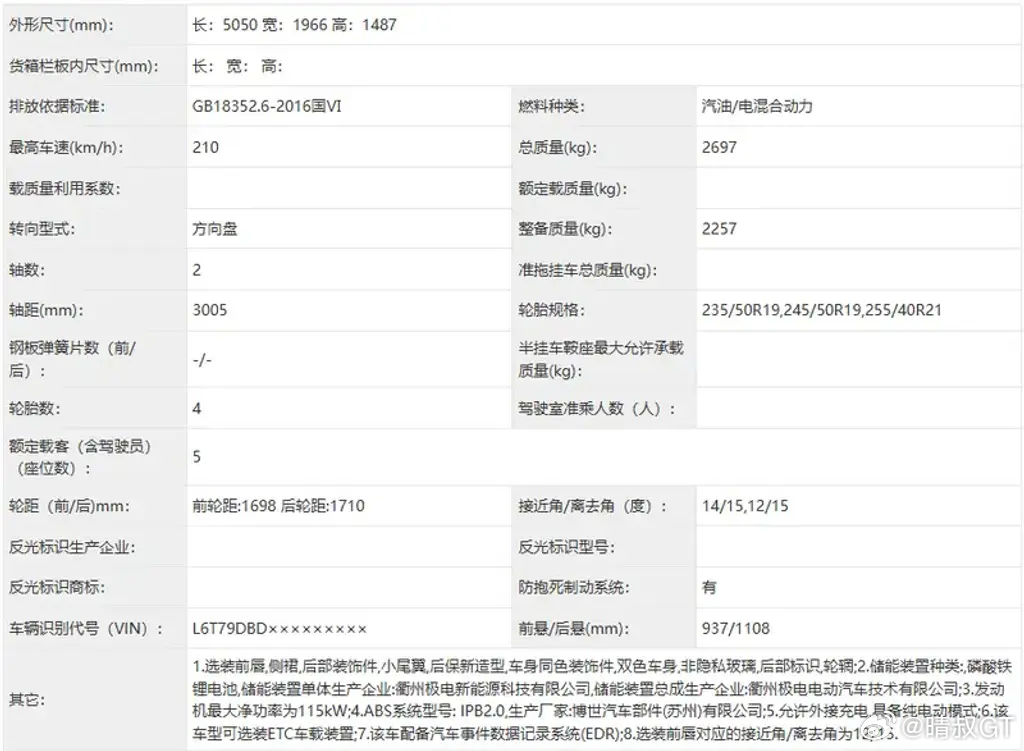The width and height of the screenshot is (1024, 751).
Task: Select the 转向型式 label
Action: point(42,229)
